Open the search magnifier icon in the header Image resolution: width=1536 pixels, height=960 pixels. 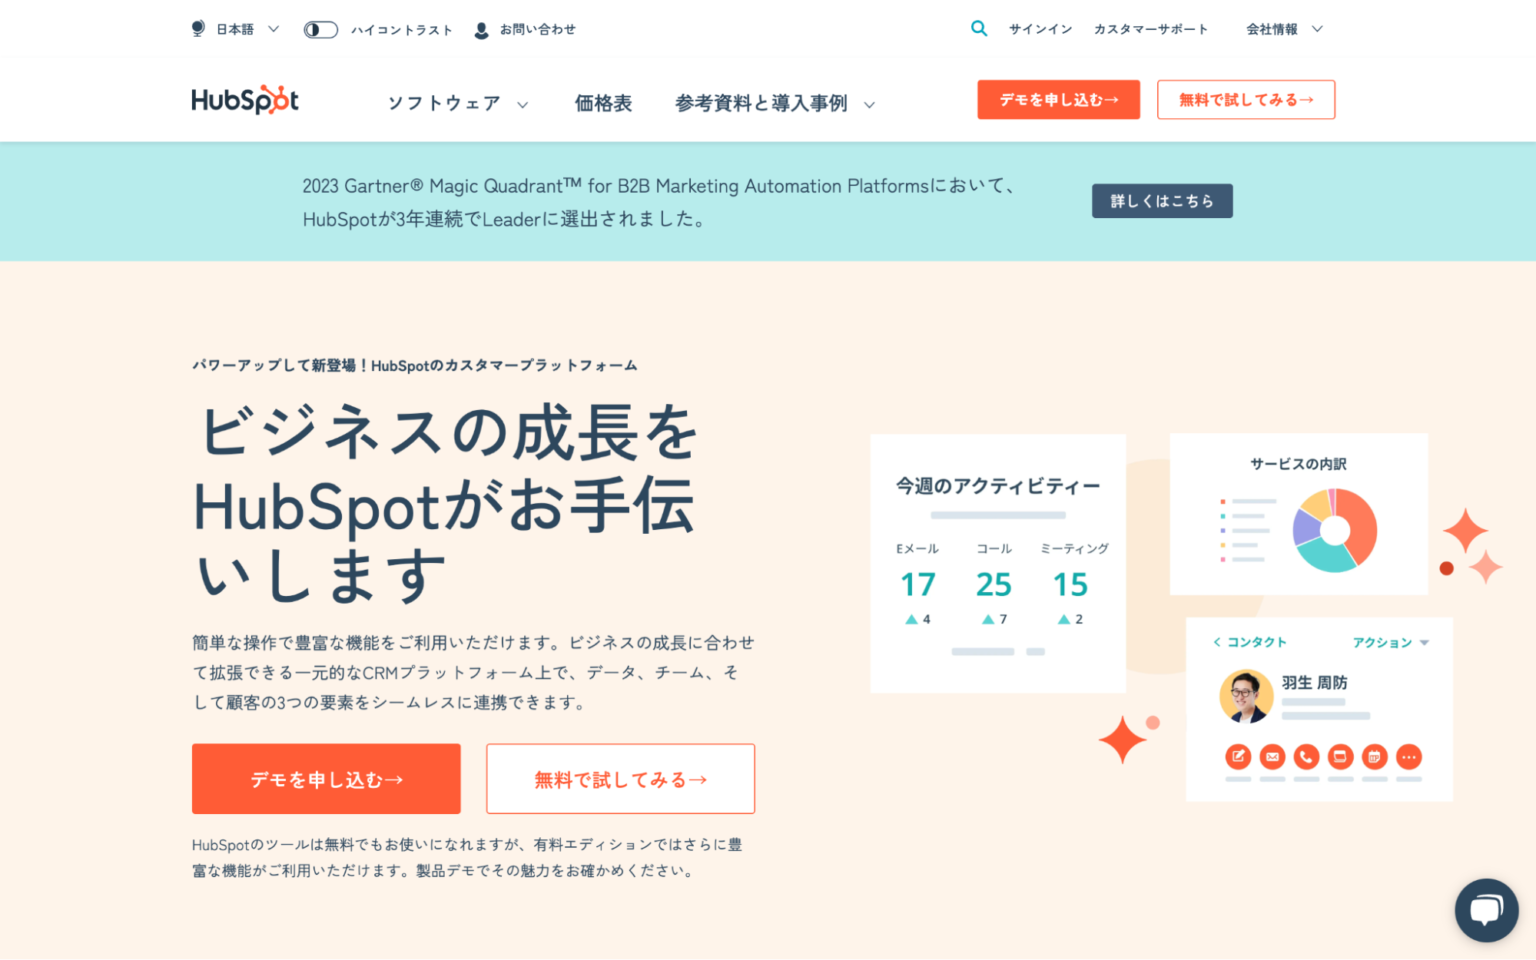pos(978,28)
